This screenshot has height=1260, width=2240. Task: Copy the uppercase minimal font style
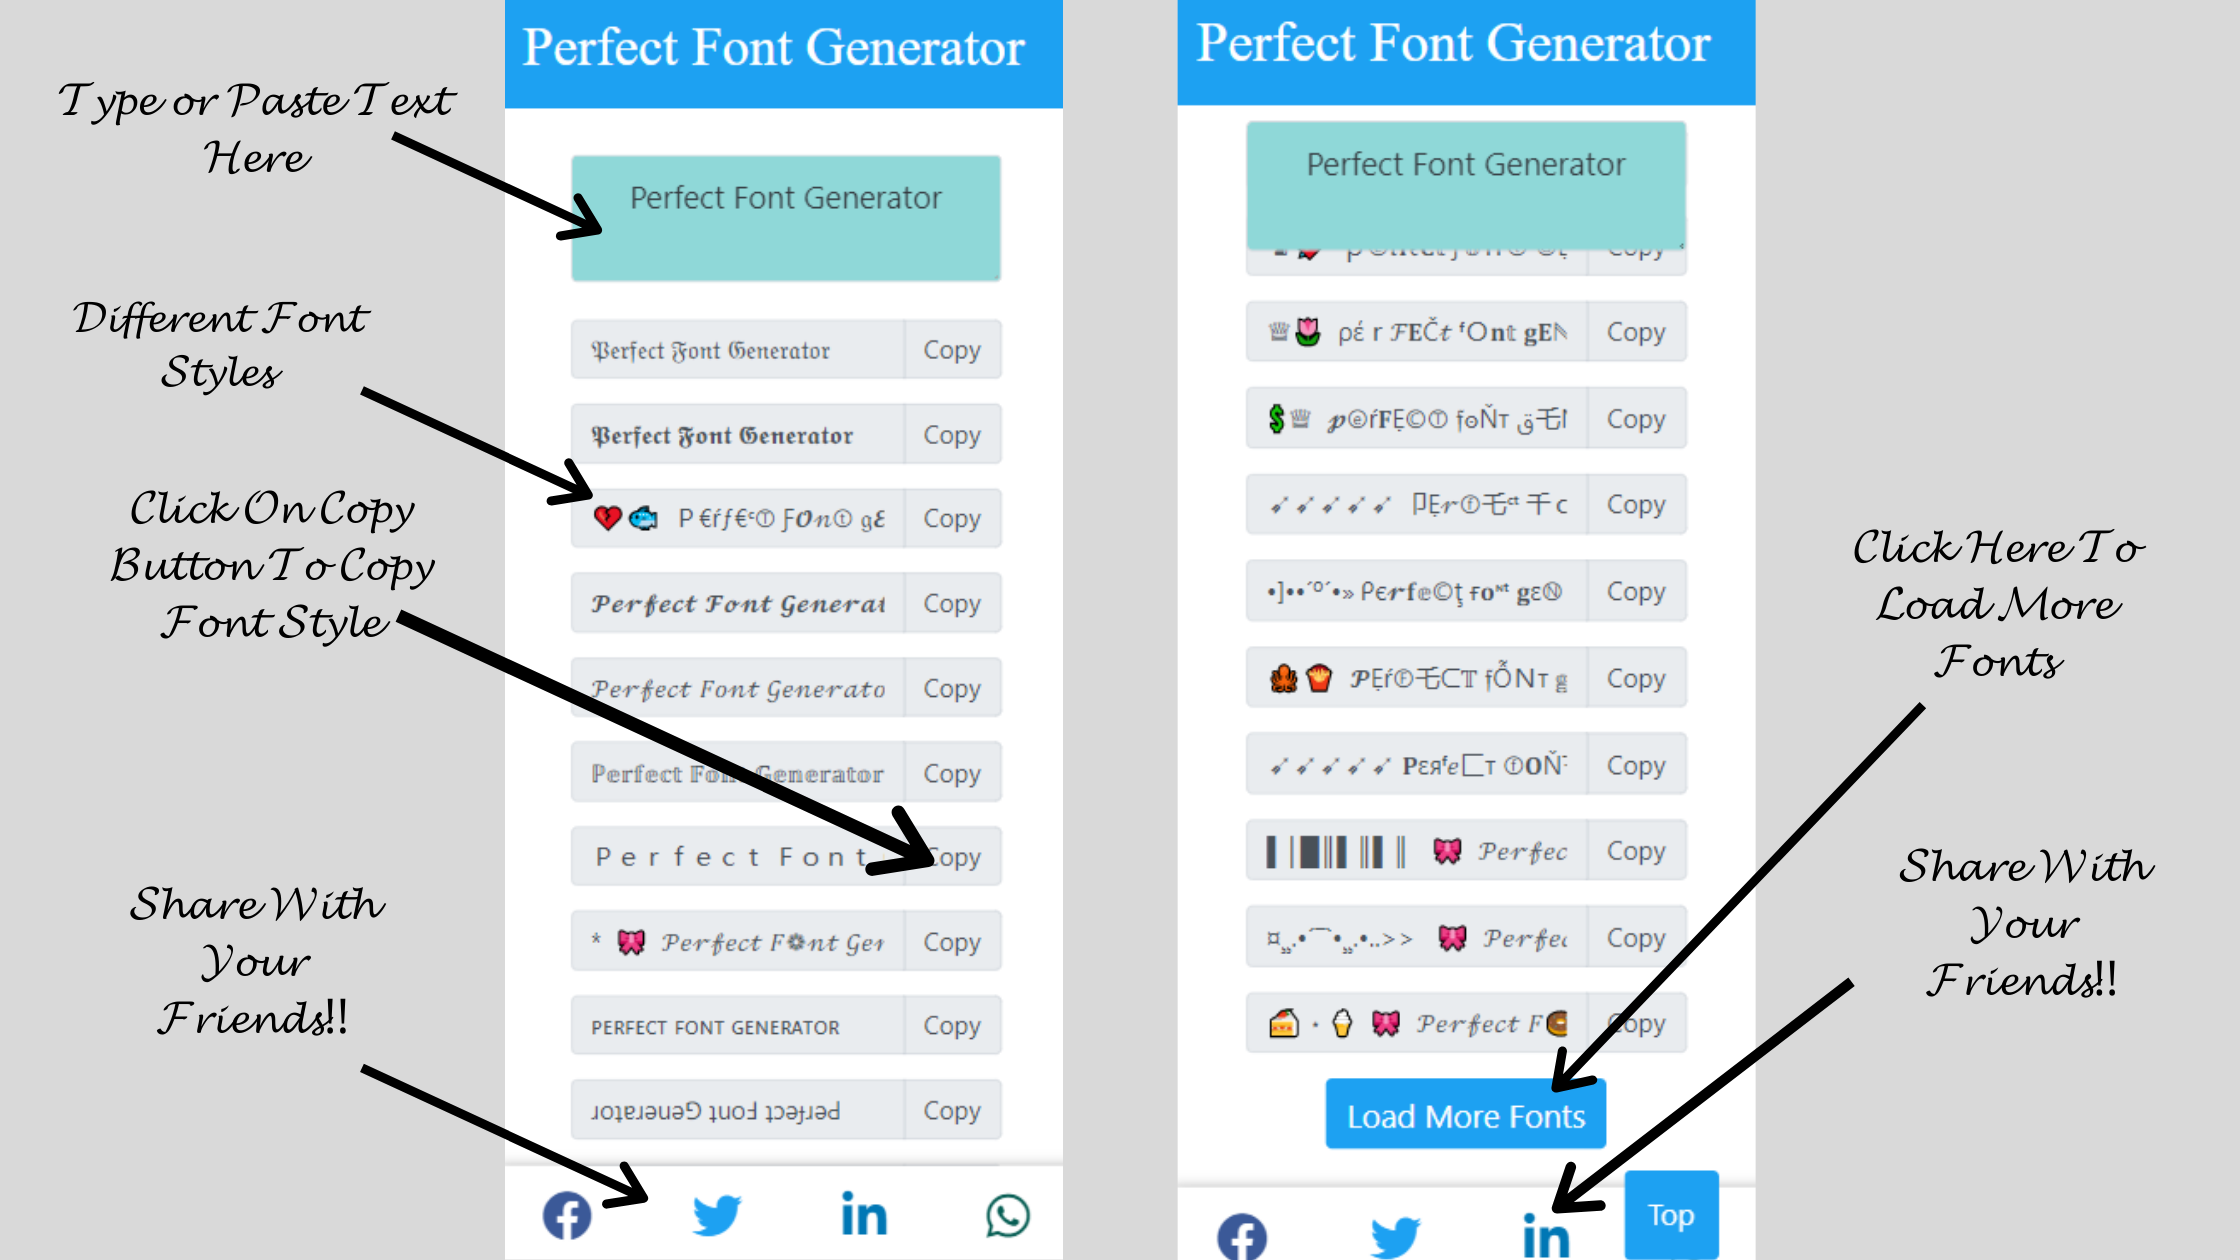tap(951, 1026)
